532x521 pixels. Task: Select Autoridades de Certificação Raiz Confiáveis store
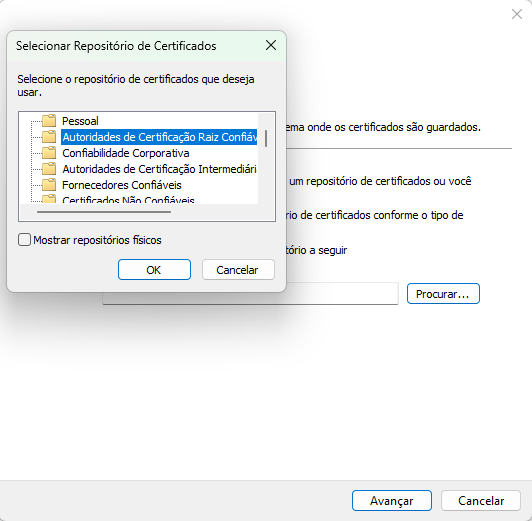tap(159, 137)
